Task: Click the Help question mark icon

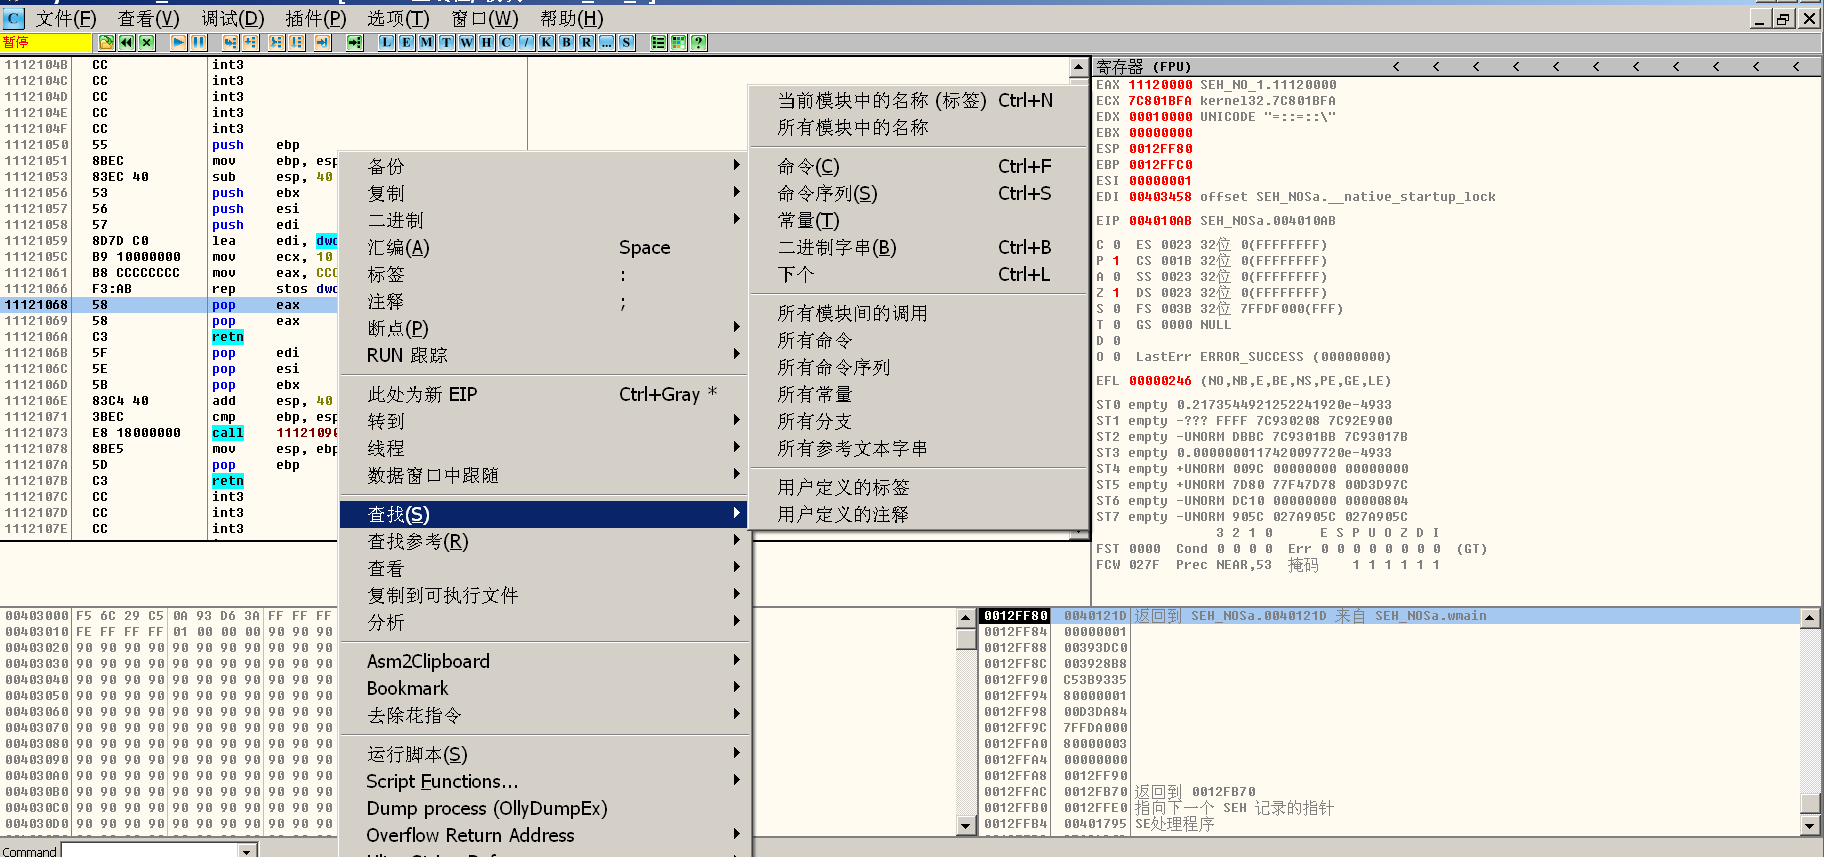Action: click(x=699, y=42)
